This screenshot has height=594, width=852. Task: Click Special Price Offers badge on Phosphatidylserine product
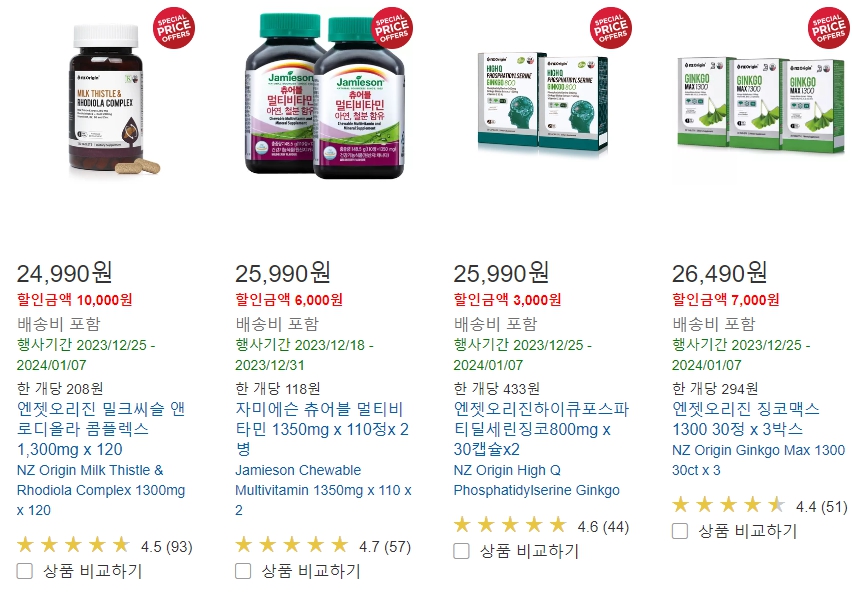click(611, 28)
